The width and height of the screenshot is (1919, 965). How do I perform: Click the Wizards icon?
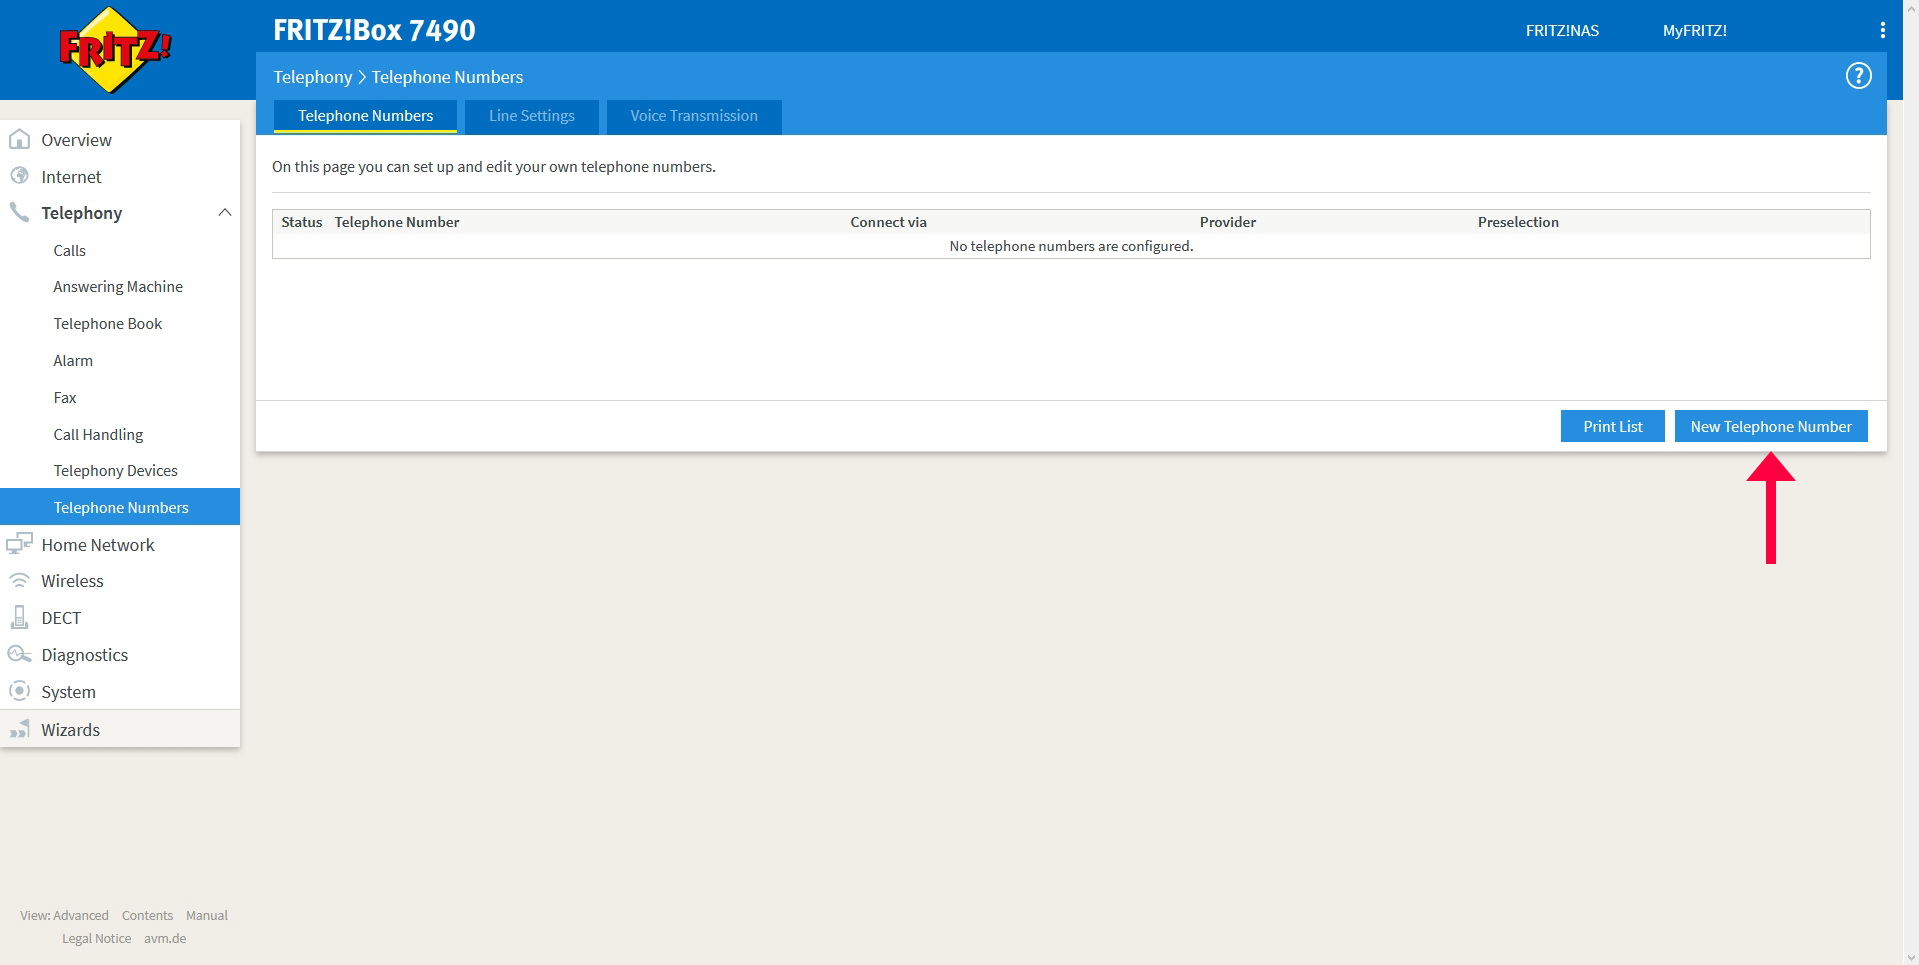pos(19,729)
